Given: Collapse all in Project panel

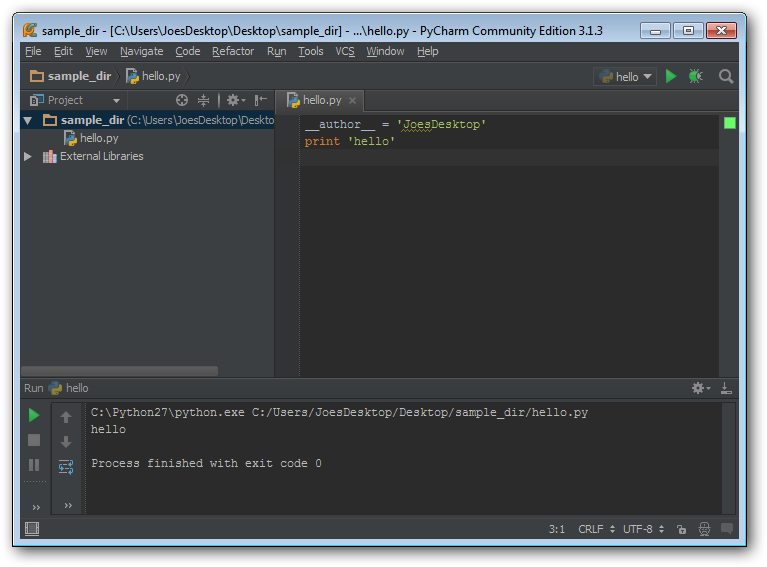Looking at the screenshot, I should click(203, 100).
